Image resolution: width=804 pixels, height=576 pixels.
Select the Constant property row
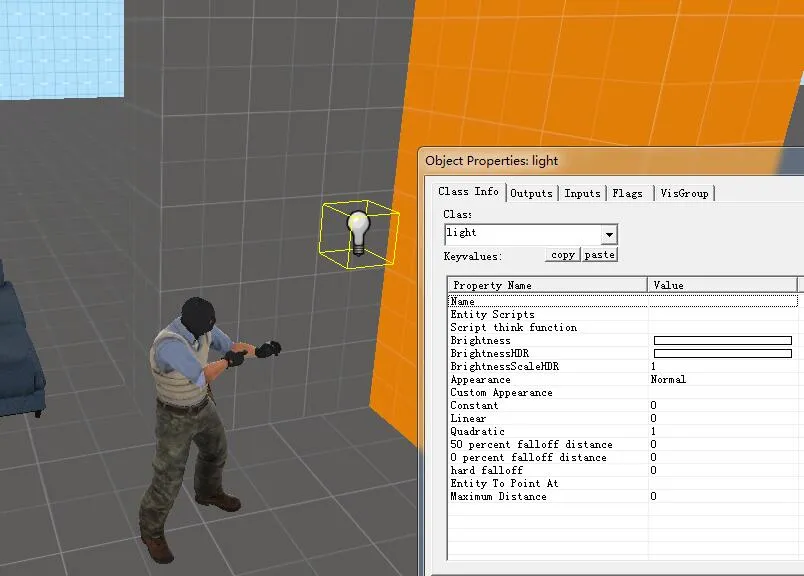(x=623, y=405)
